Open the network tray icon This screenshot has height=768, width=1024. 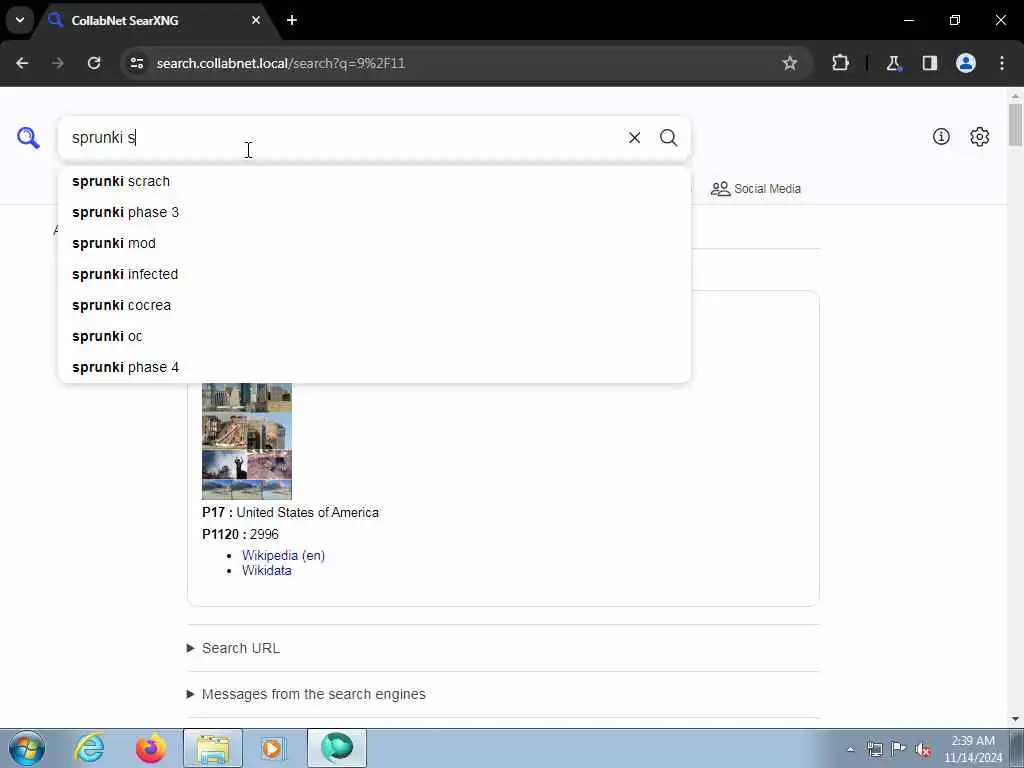coord(874,749)
